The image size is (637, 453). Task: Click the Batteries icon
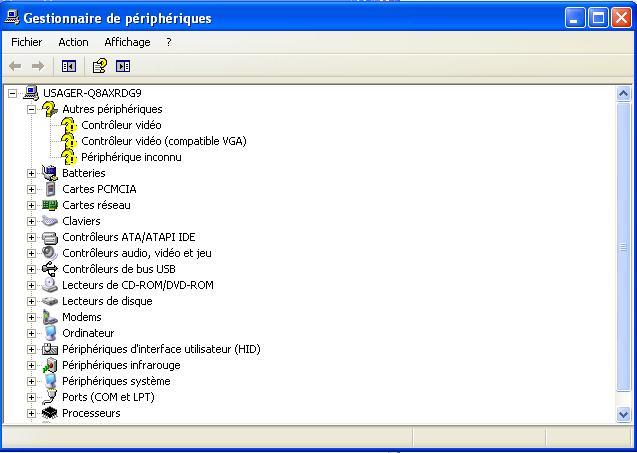50,173
